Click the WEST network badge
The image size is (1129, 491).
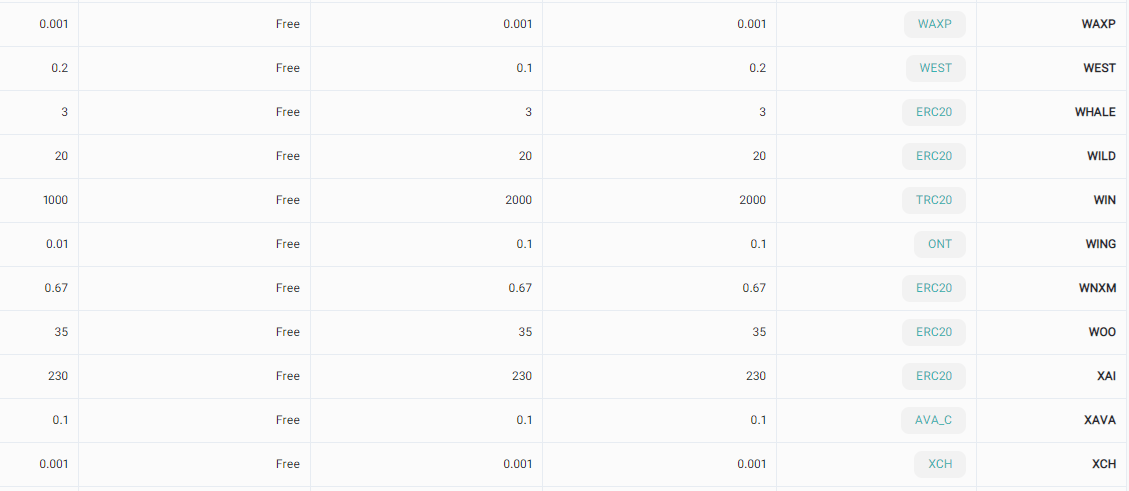(935, 68)
